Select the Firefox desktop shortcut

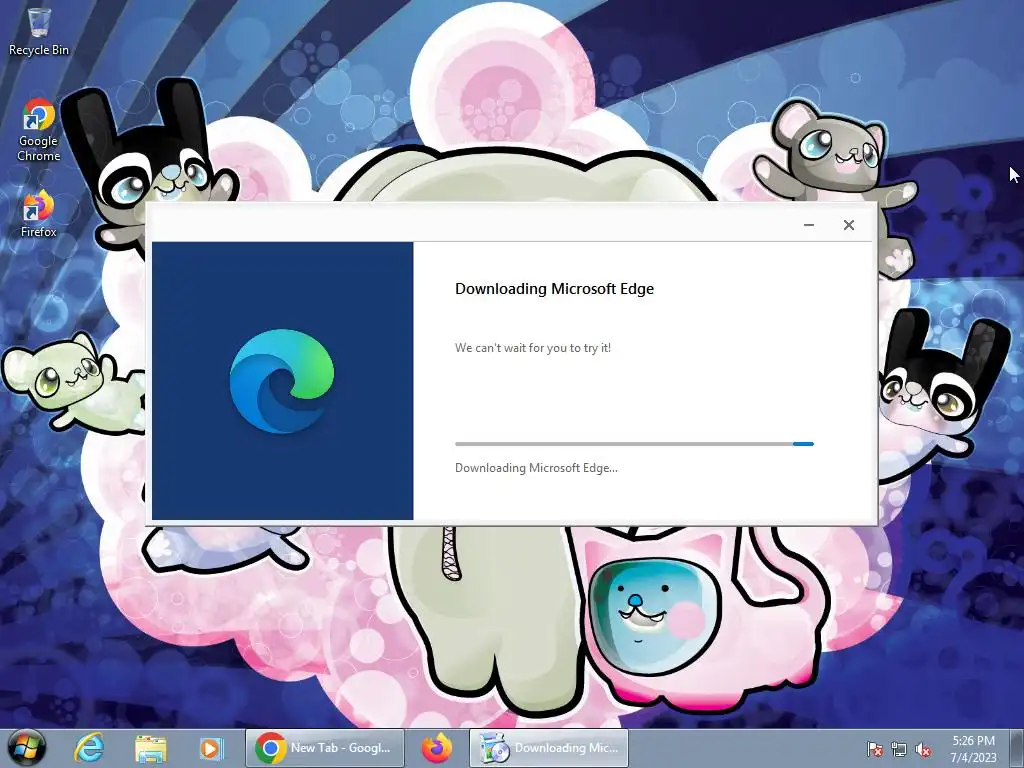(x=39, y=214)
